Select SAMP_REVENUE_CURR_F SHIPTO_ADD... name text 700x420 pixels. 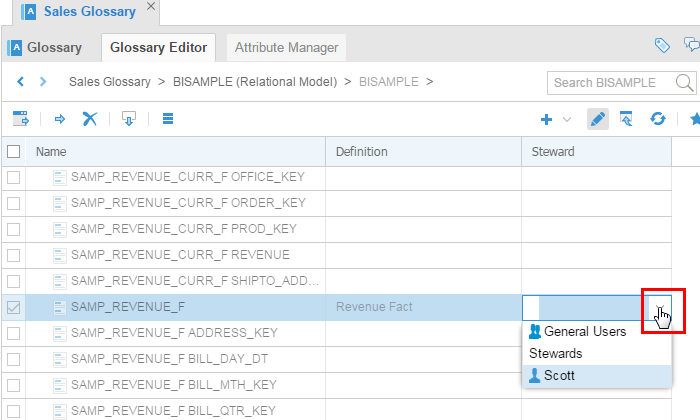(x=195, y=281)
